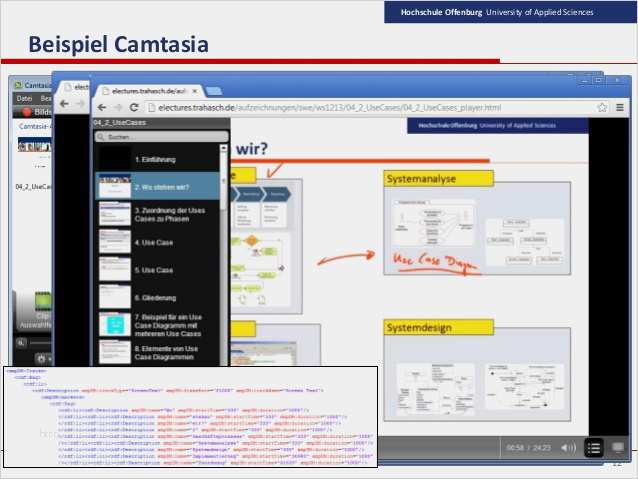Screen dimensions: 638x479
Task: Click the browser back arrow
Action: (x=101, y=107)
